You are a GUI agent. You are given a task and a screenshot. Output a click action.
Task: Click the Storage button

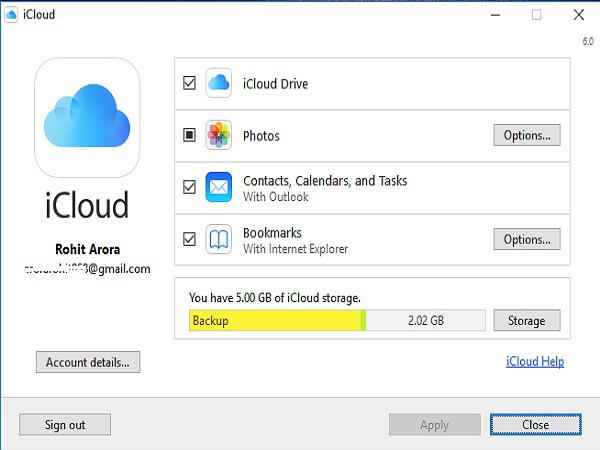coord(526,320)
